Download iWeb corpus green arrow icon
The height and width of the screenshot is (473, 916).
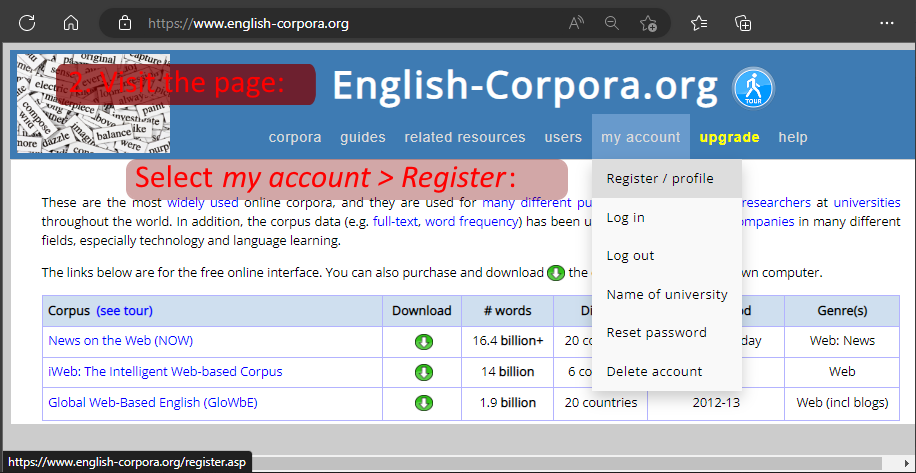(424, 372)
